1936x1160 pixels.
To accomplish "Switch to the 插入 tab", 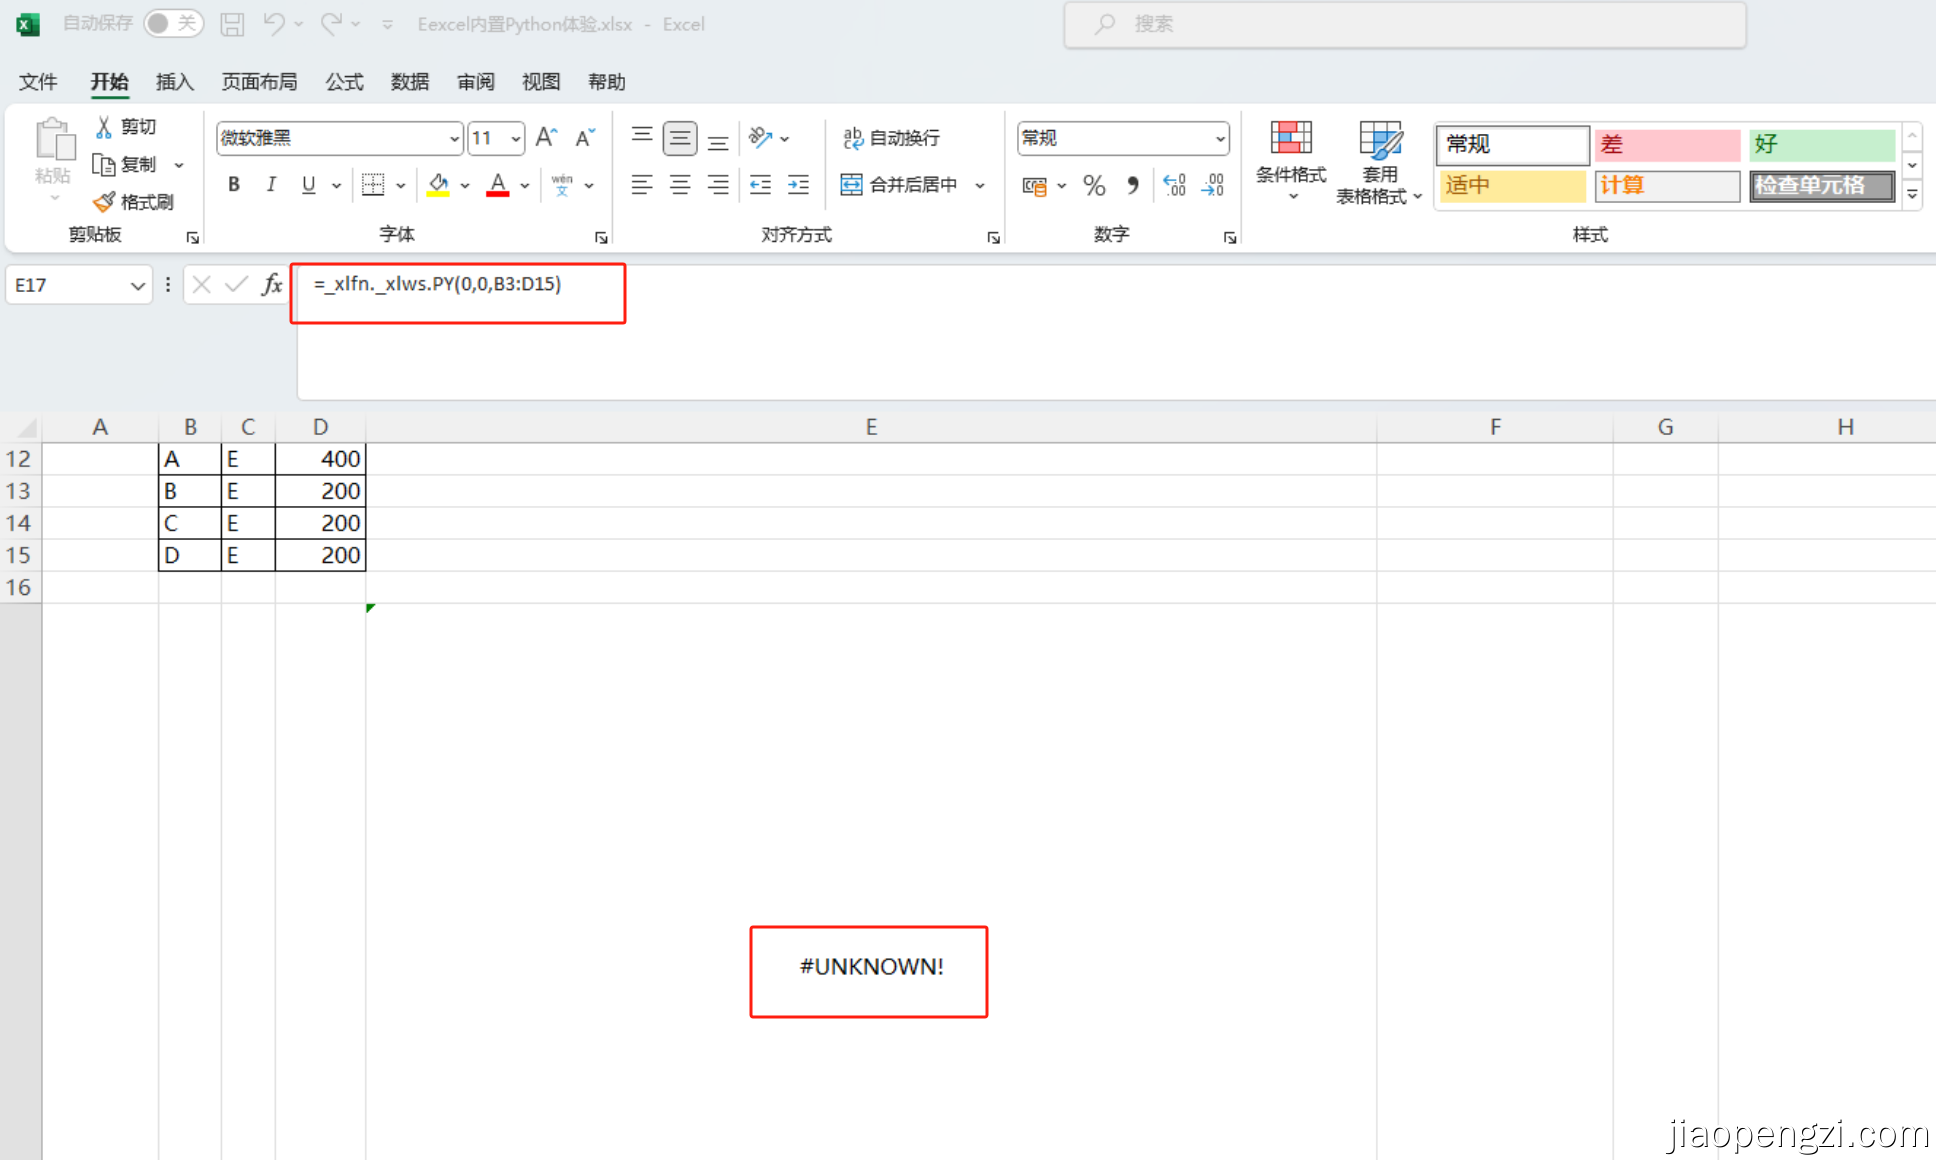I will pos(174,82).
